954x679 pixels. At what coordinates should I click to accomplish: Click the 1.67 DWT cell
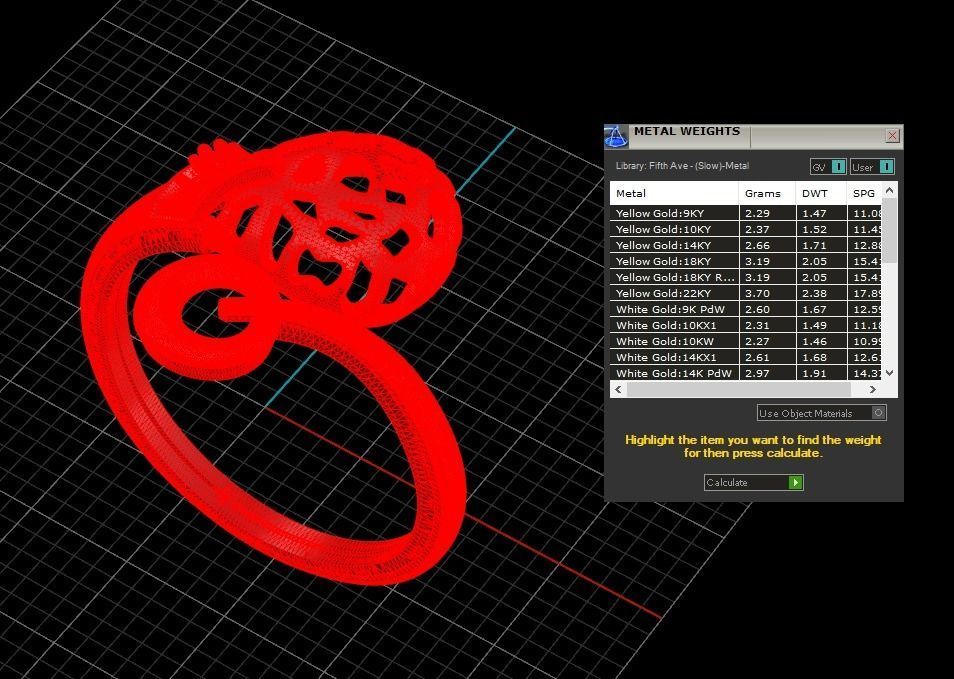(821, 309)
